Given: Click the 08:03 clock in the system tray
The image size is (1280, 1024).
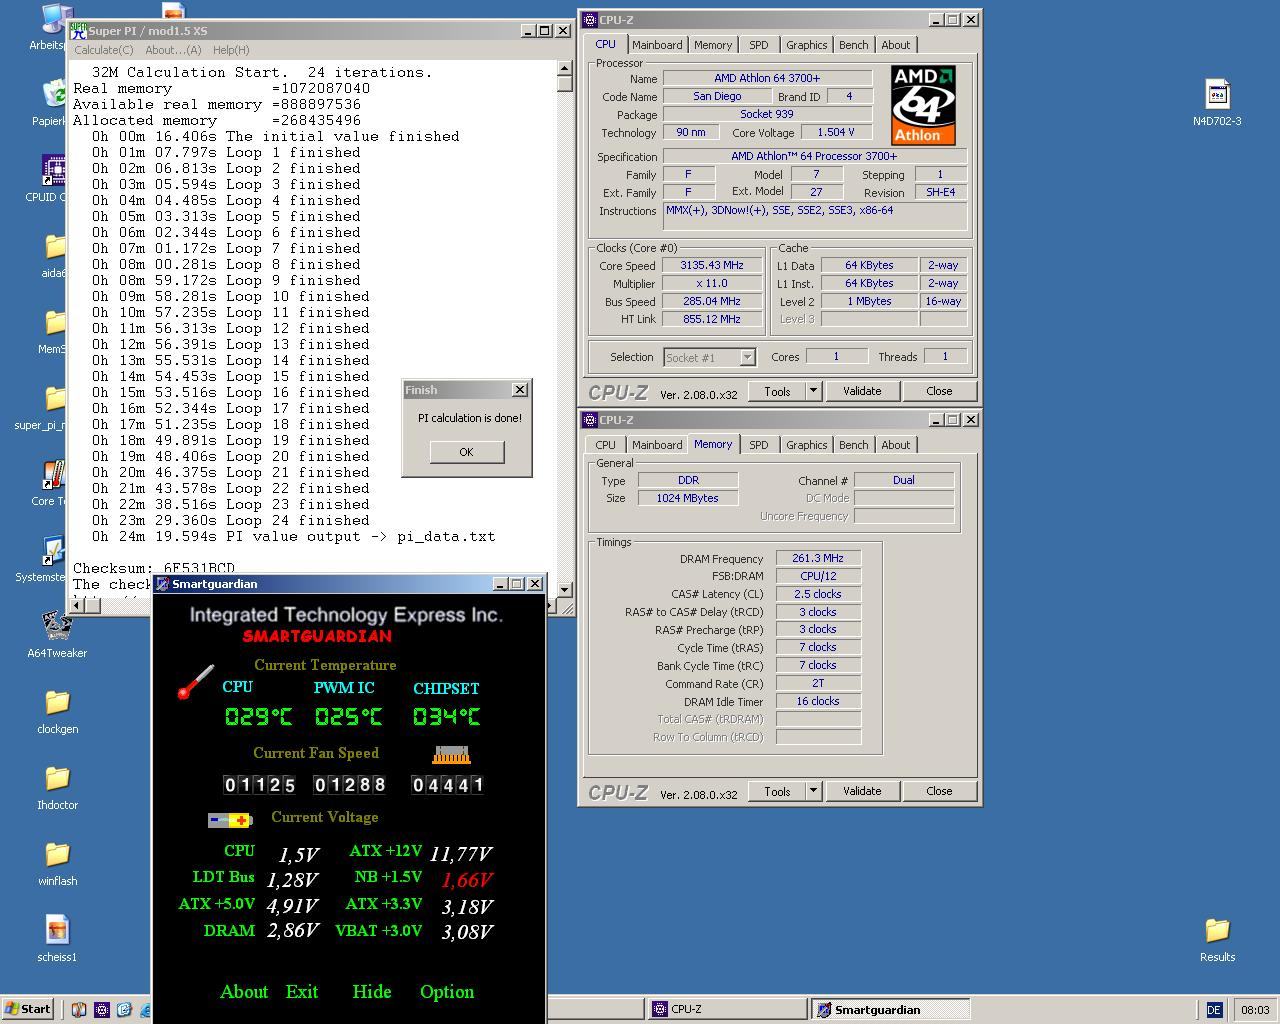Looking at the screenshot, I should click(x=1254, y=1010).
